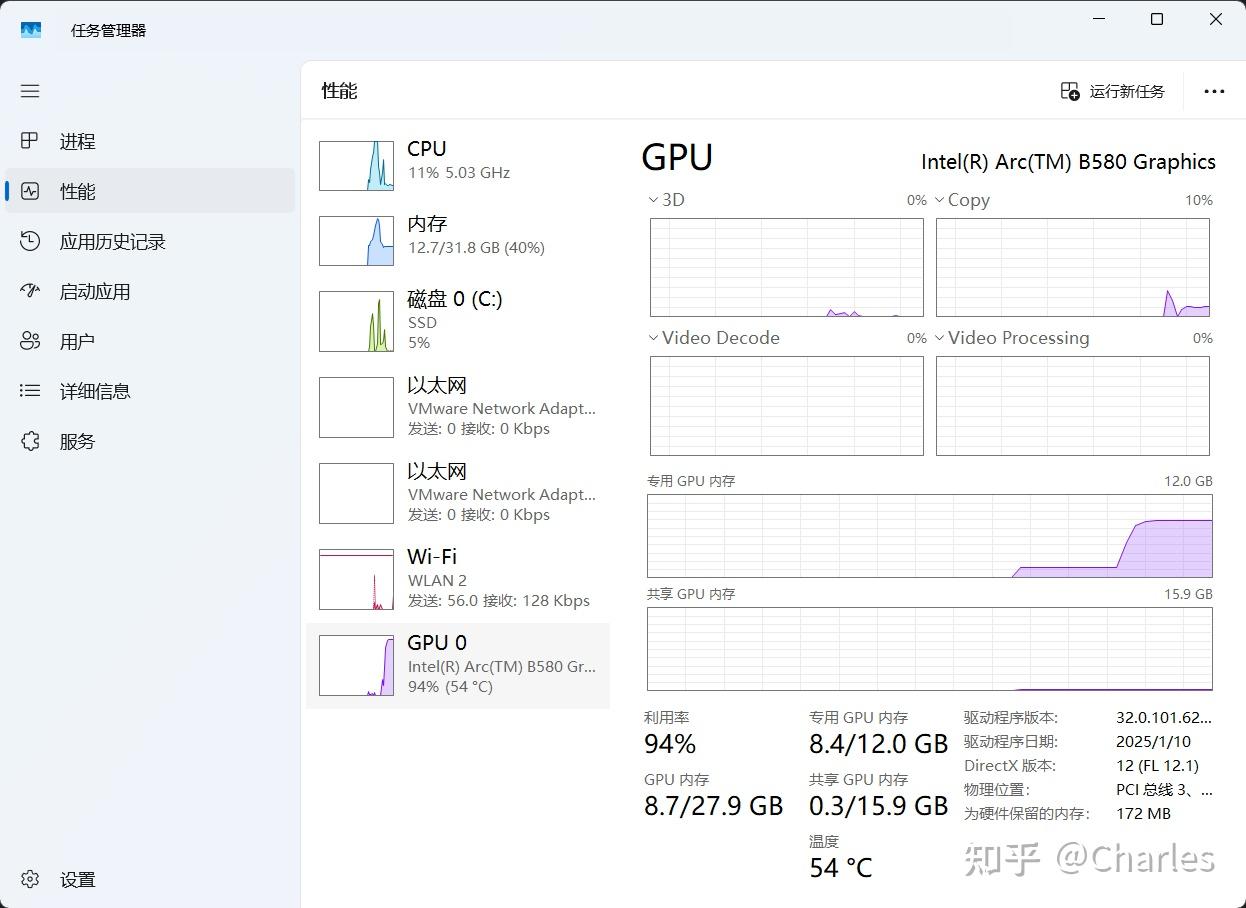Click the 专用 GPU 内存 usage graph
The image size is (1246, 908).
pos(930,537)
